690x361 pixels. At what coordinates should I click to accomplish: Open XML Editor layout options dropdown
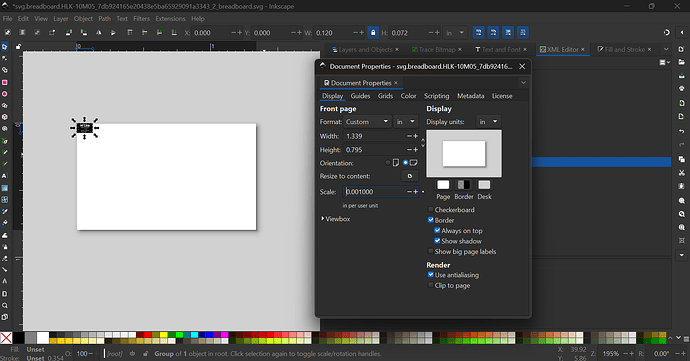click(x=664, y=63)
